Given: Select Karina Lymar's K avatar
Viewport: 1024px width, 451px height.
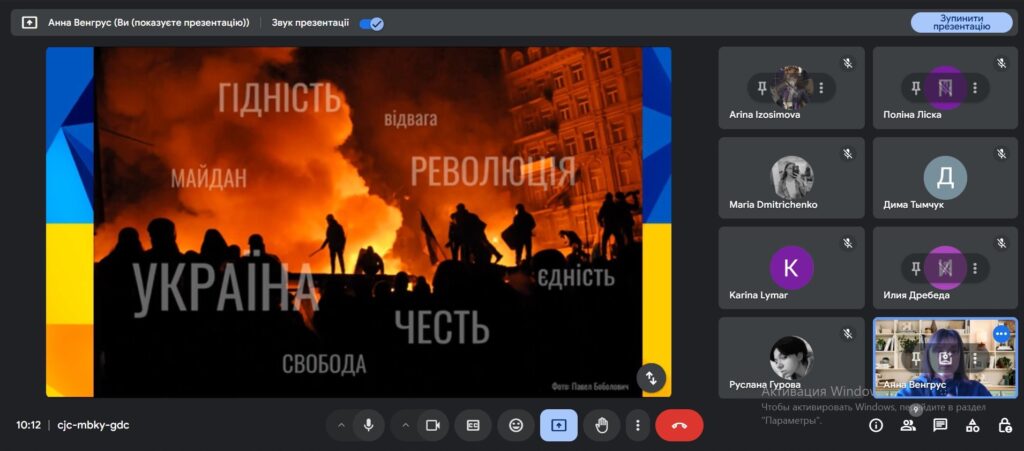Looking at the screenshot, I should tap(792, 268).
